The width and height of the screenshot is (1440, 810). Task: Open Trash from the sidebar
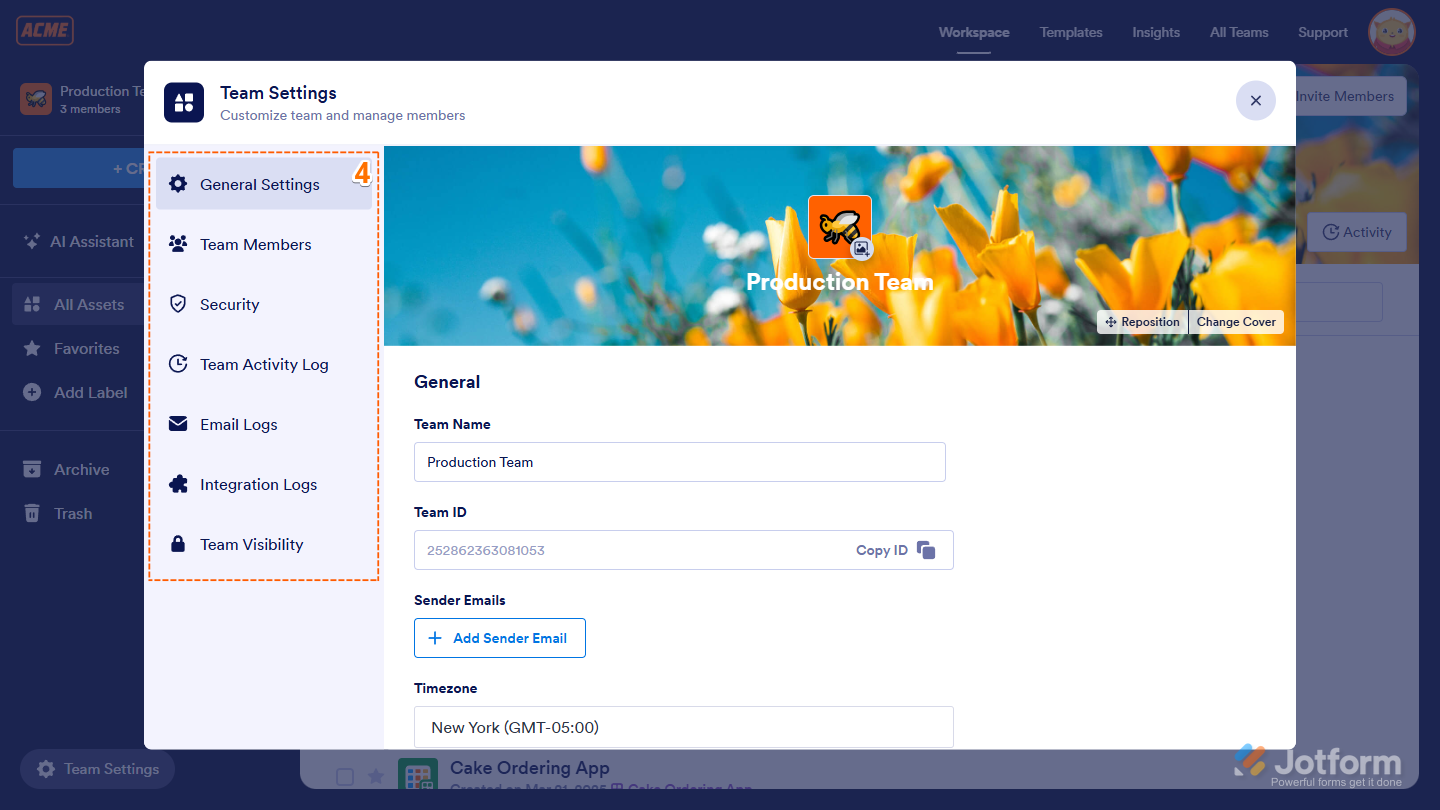(x=71, y=513)
